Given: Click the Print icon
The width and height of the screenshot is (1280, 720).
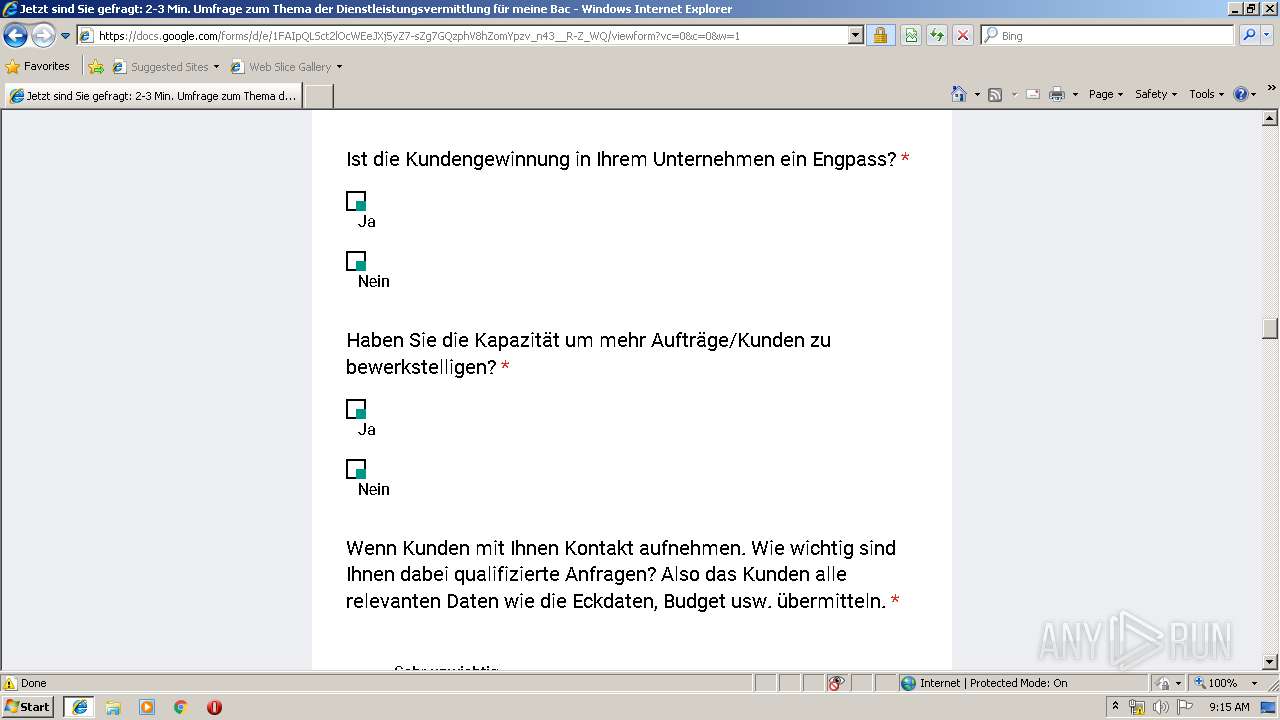Looking at the screenshot, I should [1057, 94].
